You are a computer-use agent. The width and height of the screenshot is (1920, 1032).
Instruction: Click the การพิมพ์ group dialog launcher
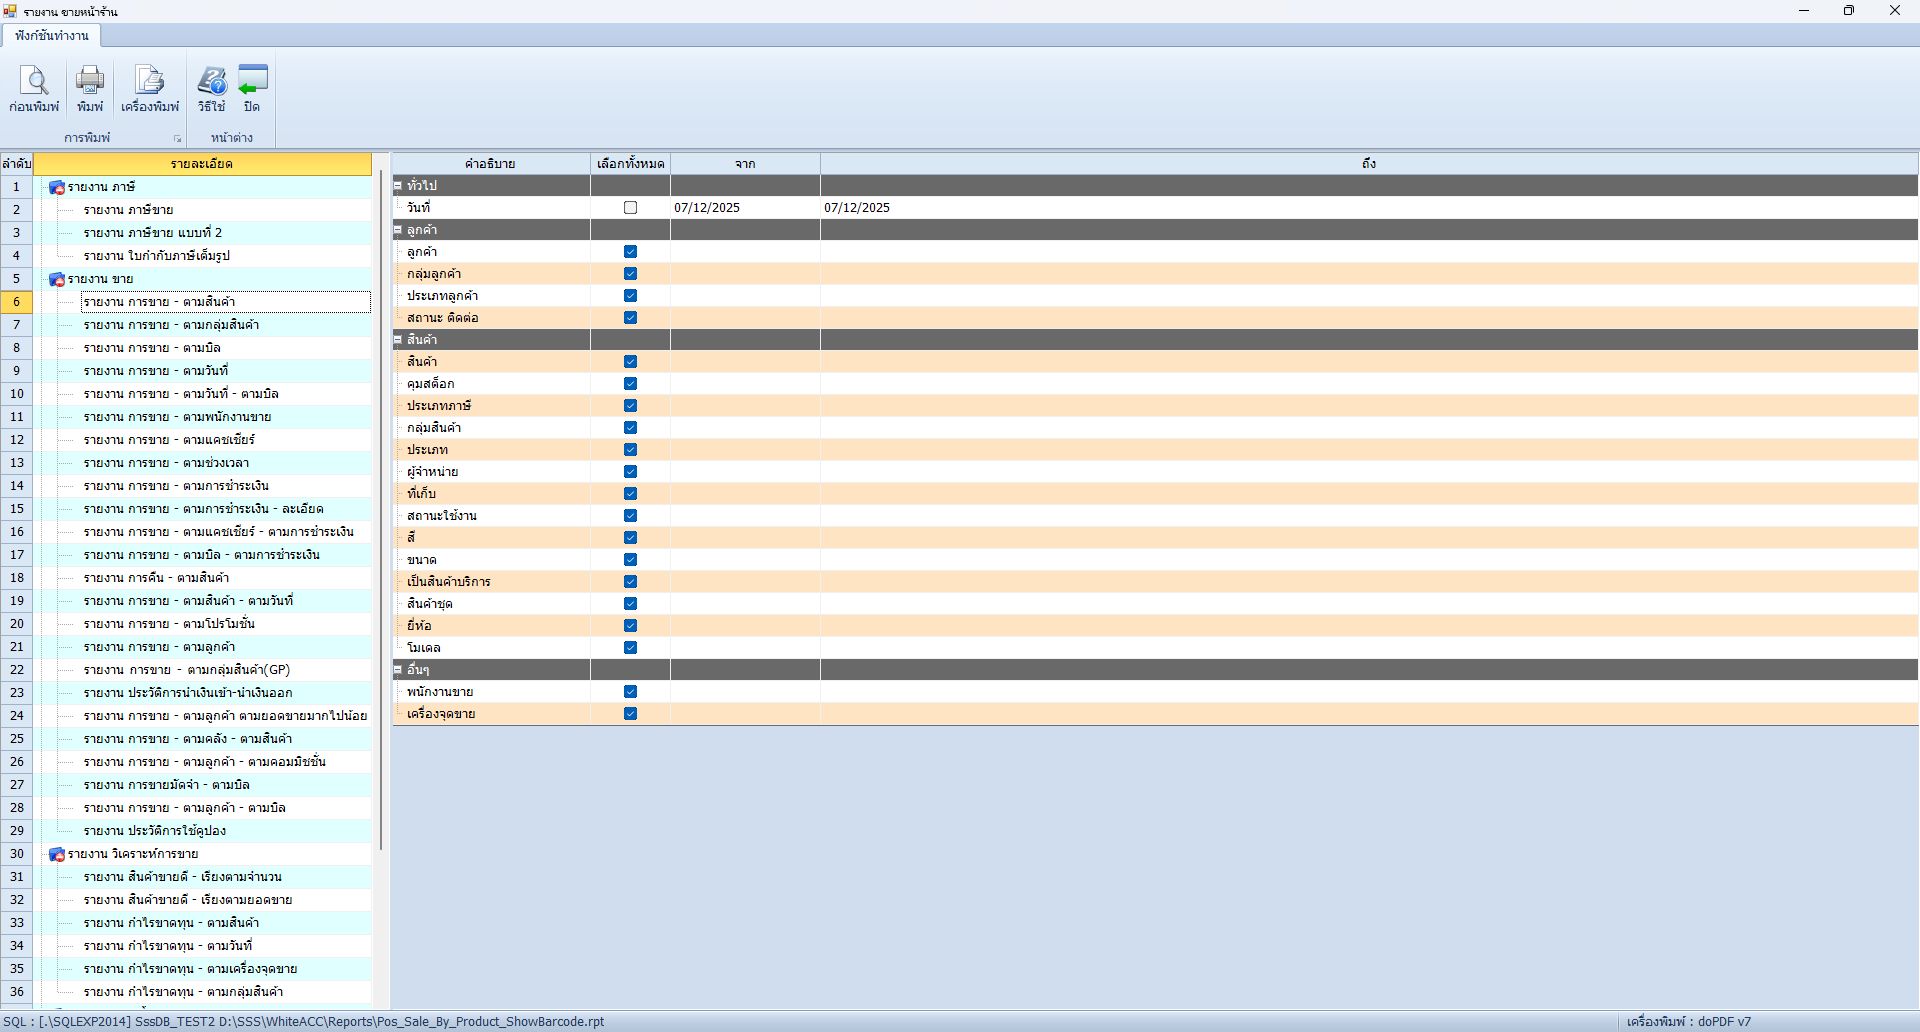click(178, 139)
